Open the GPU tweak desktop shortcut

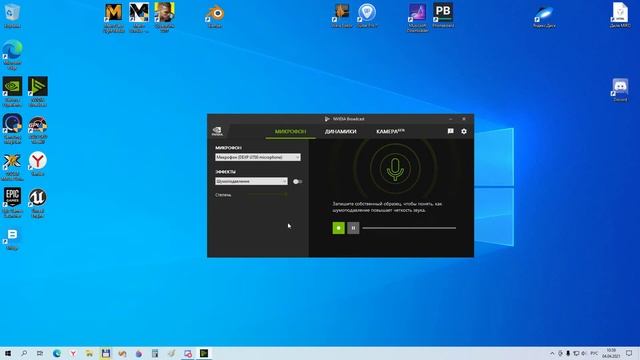tap(38, 130)
